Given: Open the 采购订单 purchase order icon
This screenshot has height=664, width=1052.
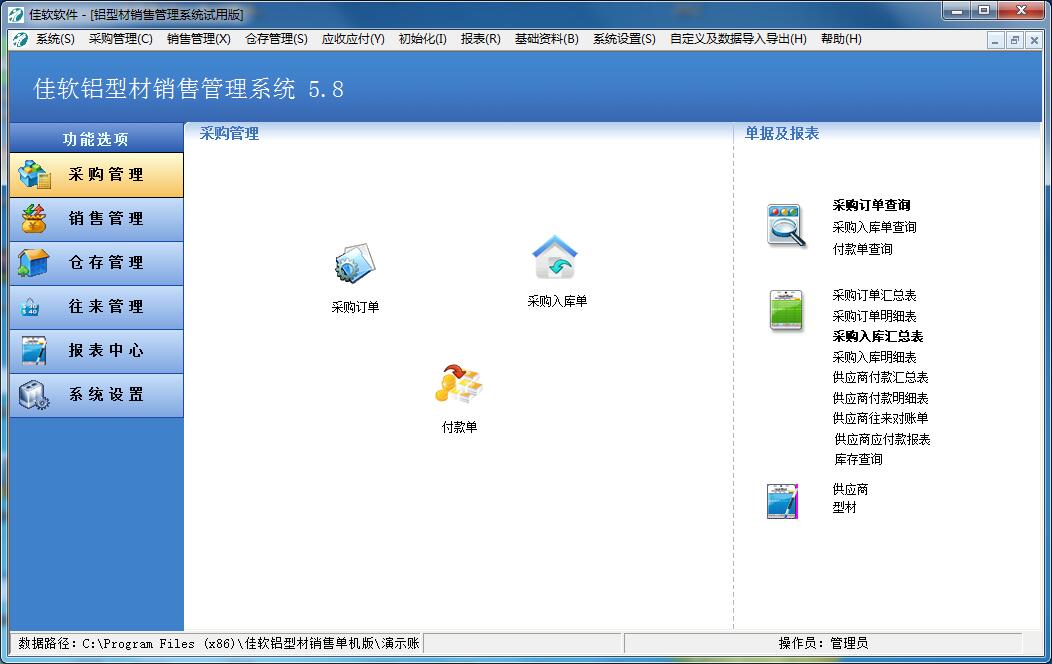Looking at the screenshot, I should 355,264.
